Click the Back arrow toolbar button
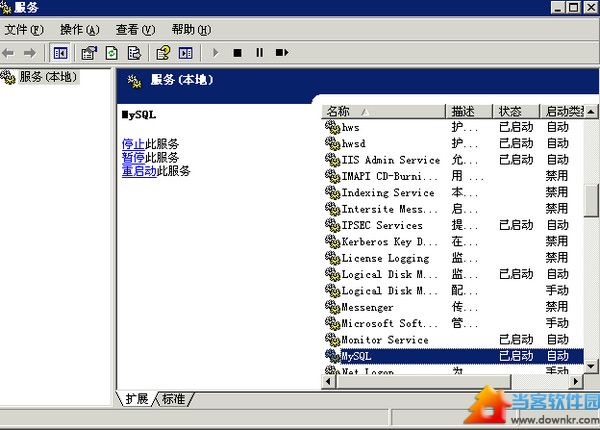This screenshot has height=430, width=600. coord(8,53)
